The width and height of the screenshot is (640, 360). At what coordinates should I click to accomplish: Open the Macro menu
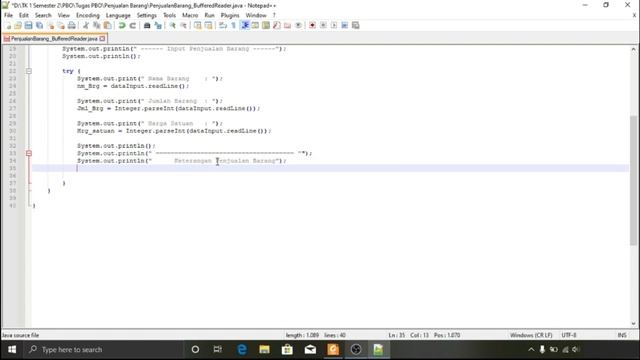pyautogui.click(x=190, y=15)
